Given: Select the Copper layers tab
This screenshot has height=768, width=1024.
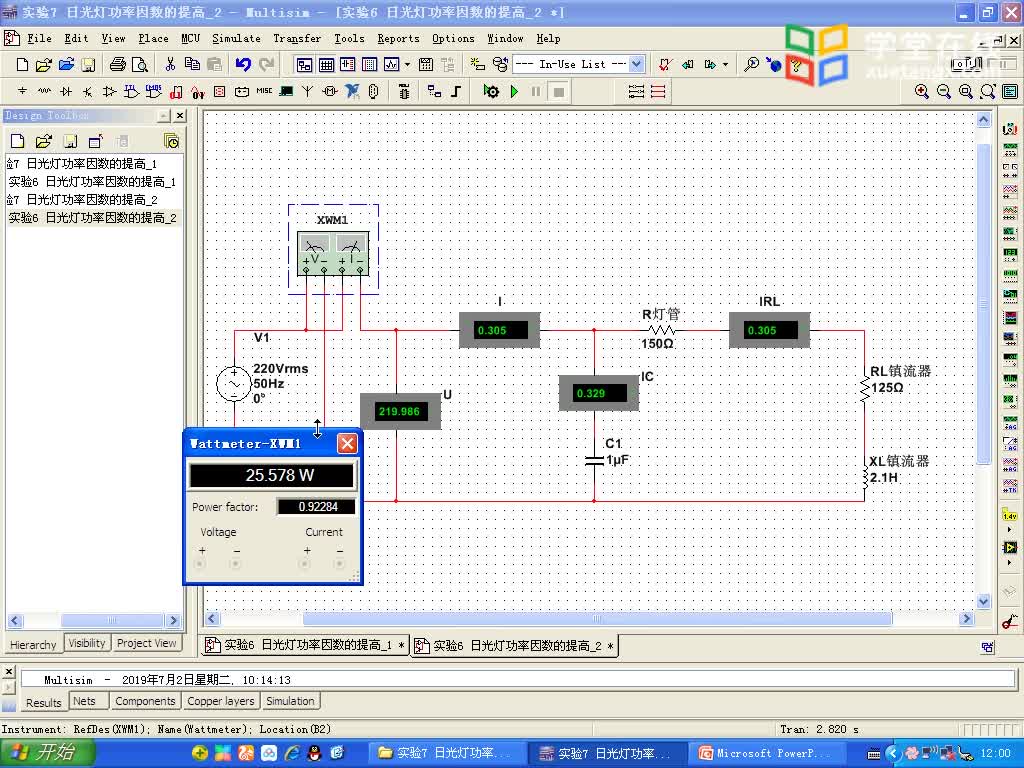Looking at the screenshot, I should point(221,701).
